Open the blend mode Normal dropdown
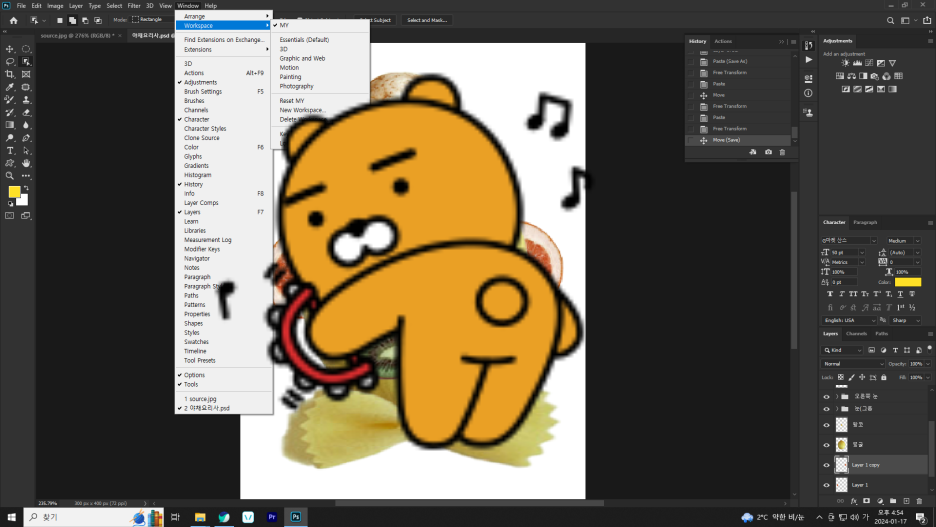Viewport: 936px width, 527px height. (x=853, y=363)
